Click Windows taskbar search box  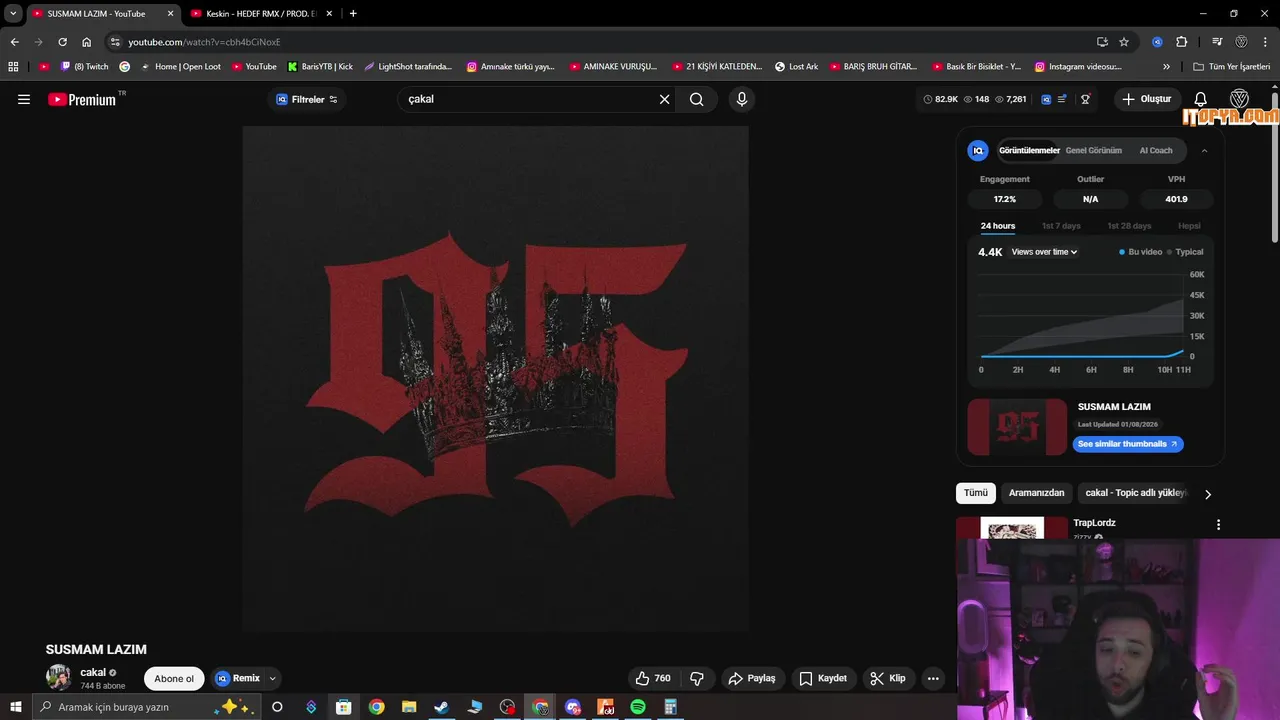pos(146,707)
